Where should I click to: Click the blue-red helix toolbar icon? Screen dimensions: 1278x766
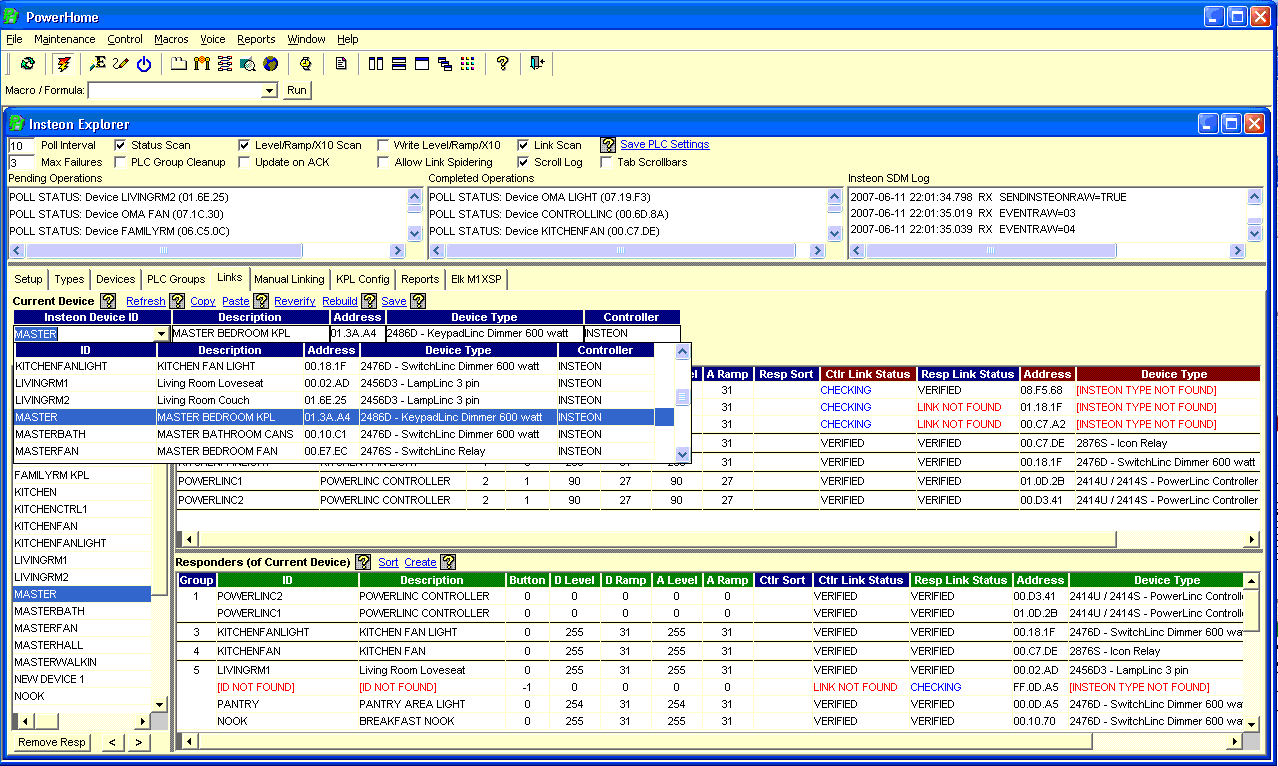225,64
